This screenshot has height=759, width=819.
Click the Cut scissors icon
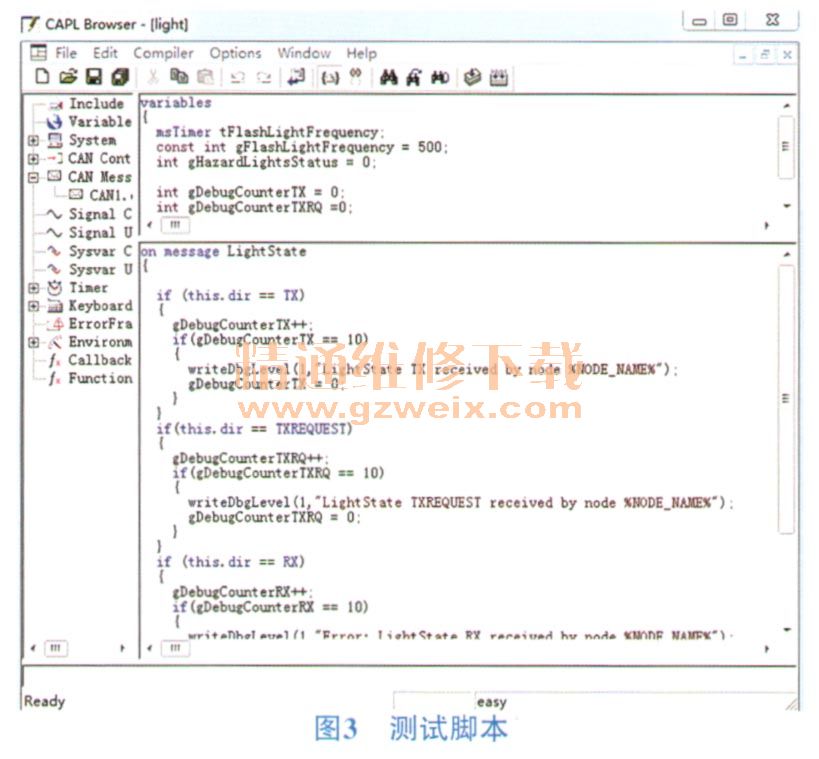[153, 77]
